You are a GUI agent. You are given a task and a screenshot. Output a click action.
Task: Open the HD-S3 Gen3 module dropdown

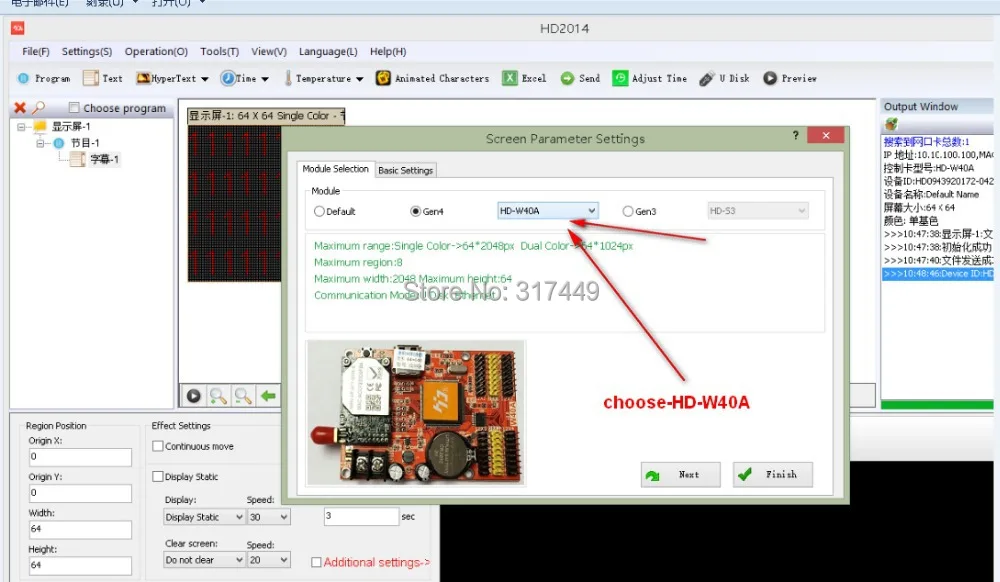click(x=758, y=210)
